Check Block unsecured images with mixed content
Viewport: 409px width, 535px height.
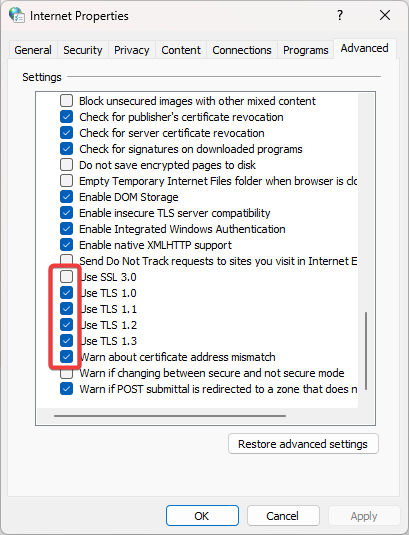[67, 101]
